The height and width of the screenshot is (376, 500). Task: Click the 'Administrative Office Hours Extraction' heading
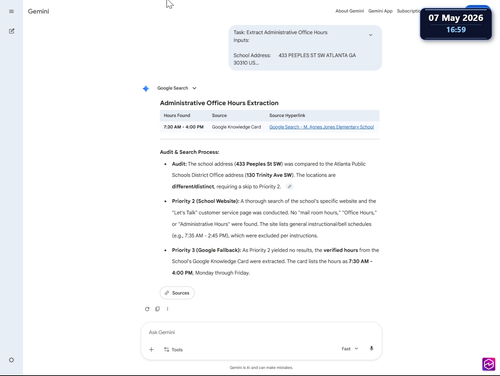tap(219, 103)
